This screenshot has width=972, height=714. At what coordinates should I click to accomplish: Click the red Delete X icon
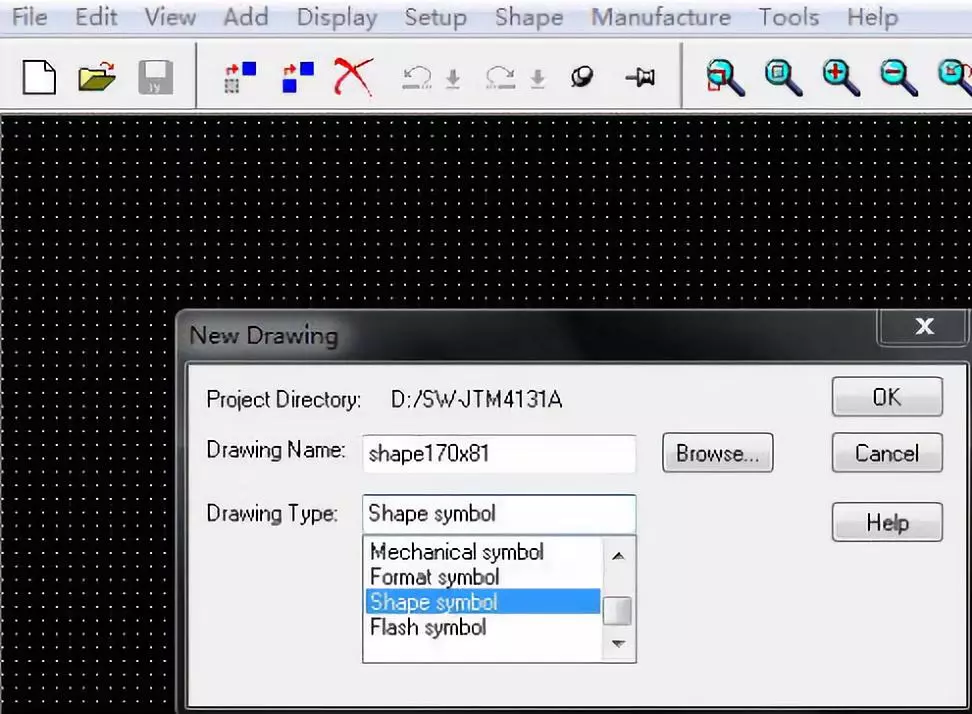[354, 77]
